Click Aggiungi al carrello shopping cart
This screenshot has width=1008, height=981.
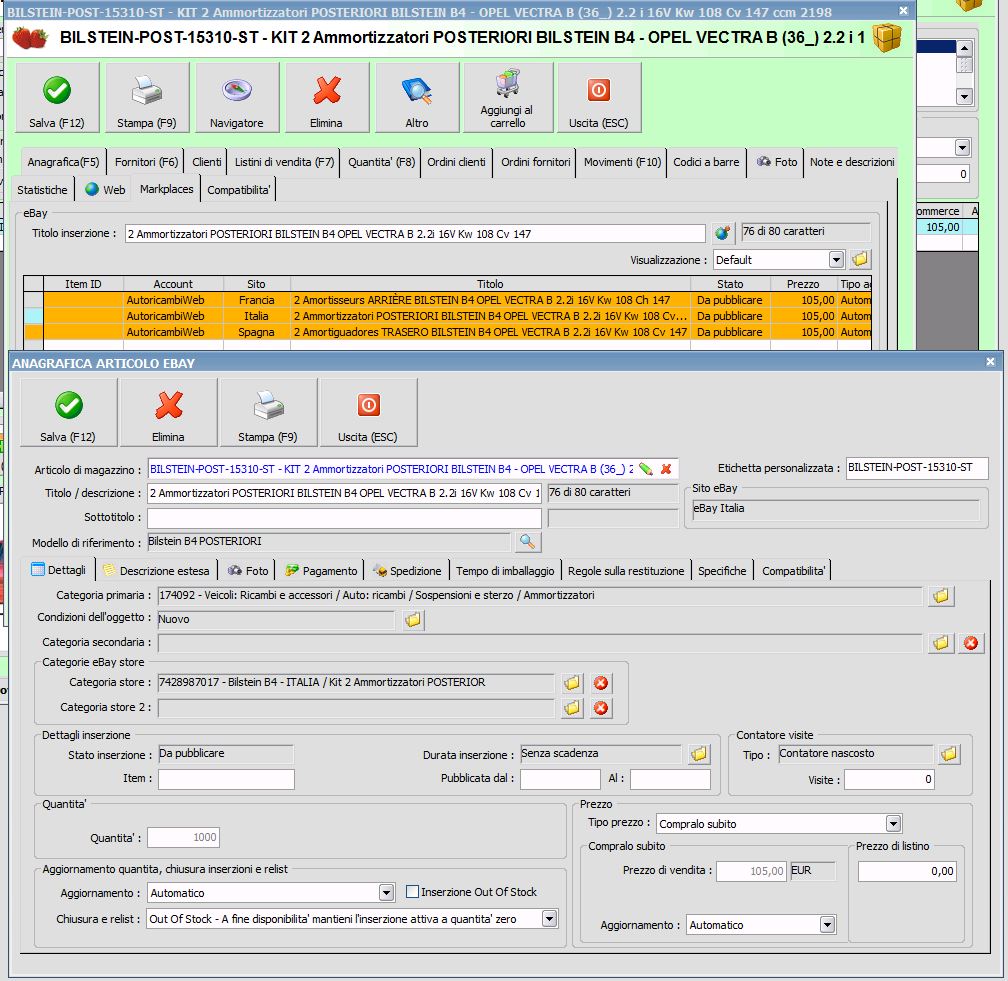click(x=508, y=98)
